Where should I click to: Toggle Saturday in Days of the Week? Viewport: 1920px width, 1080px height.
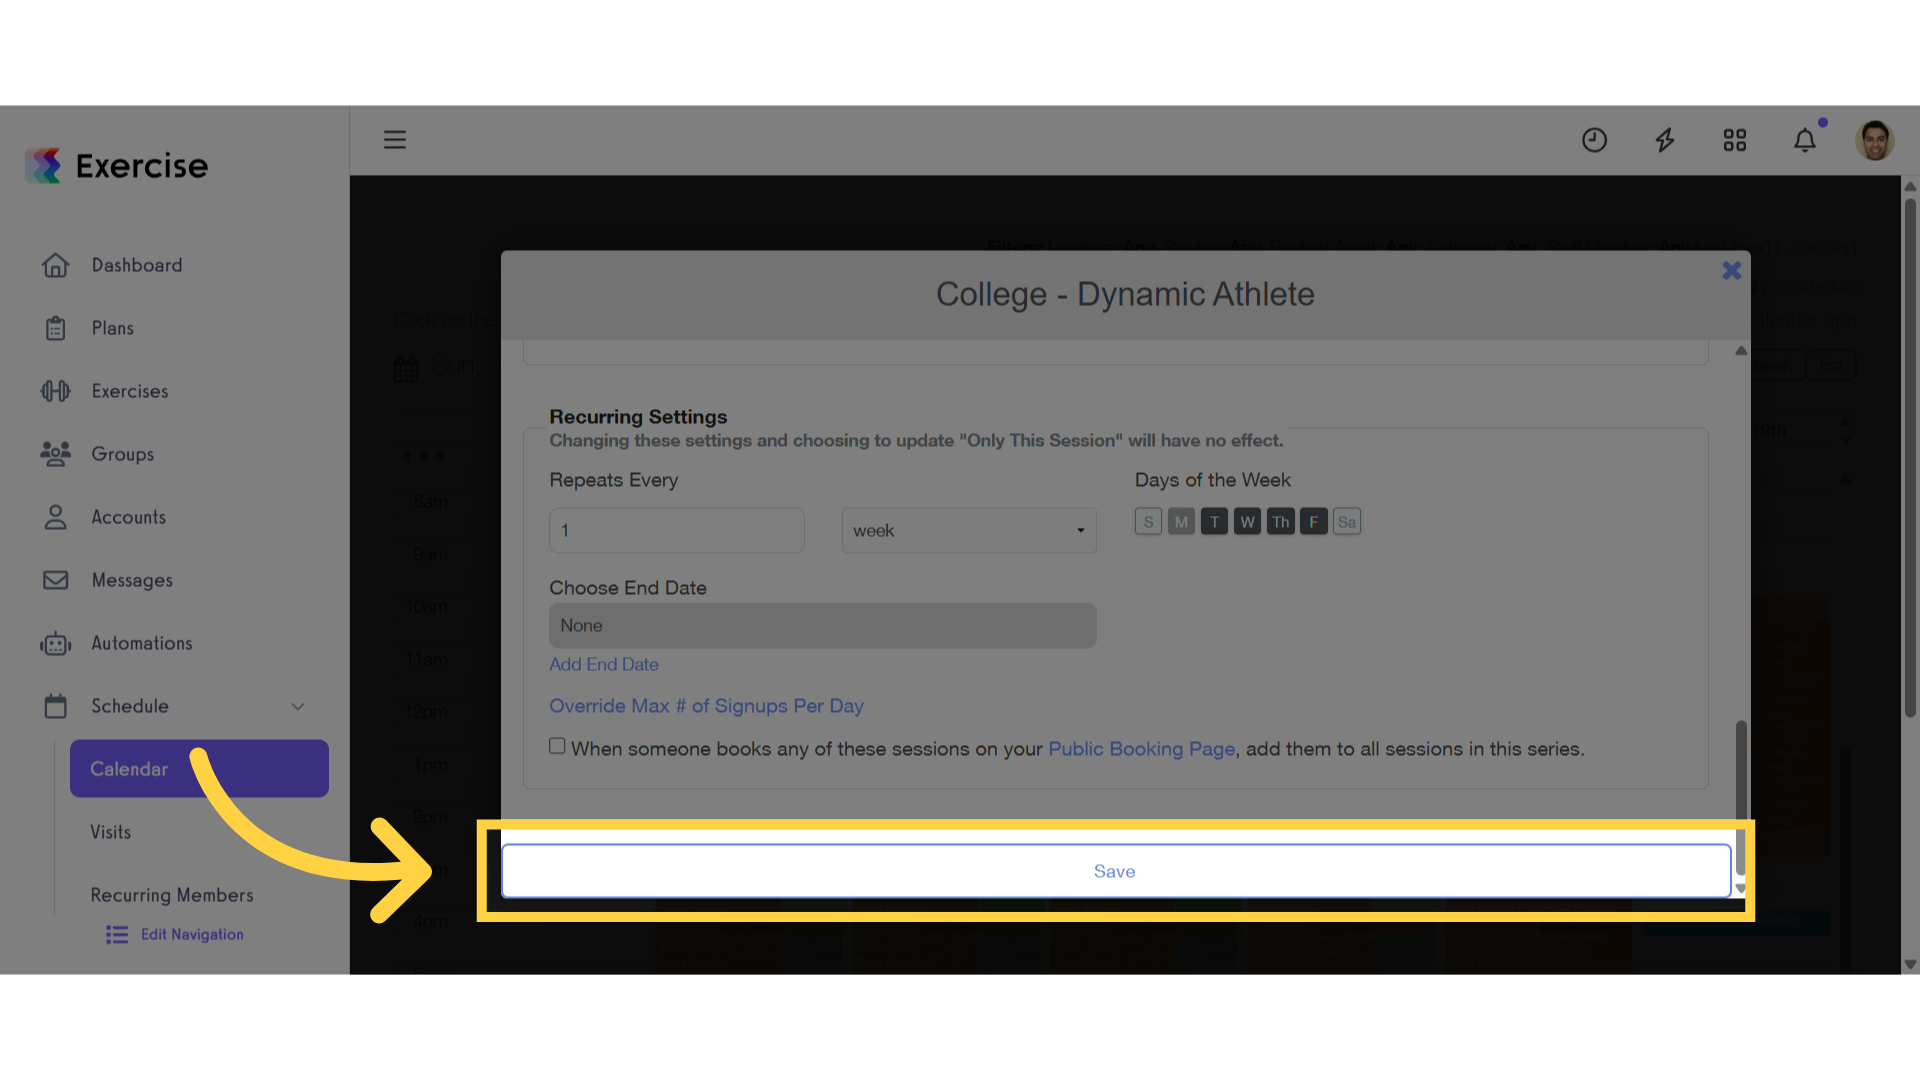tap(1347, 522)
